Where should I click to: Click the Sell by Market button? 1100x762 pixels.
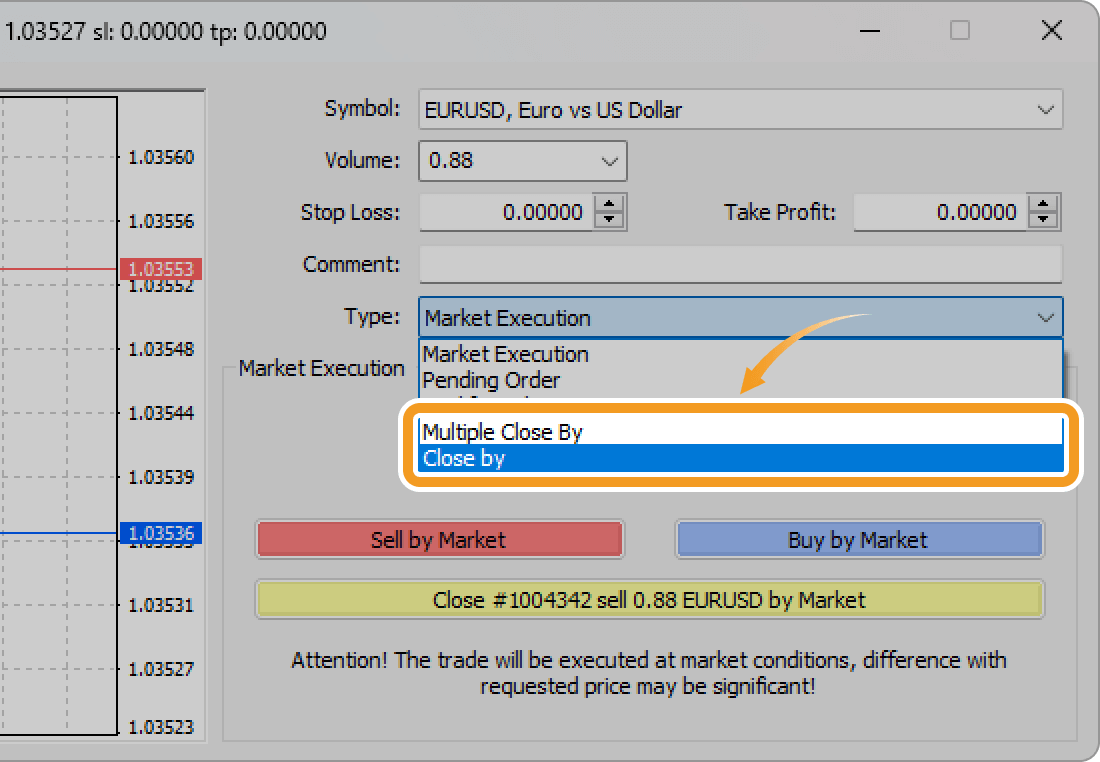(x=439, y=540)
